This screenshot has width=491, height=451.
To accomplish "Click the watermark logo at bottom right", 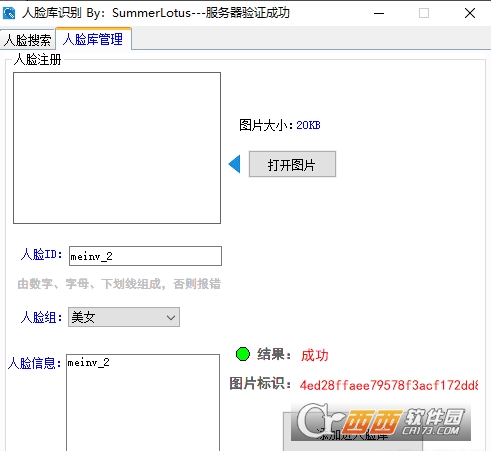I will 381,422.
